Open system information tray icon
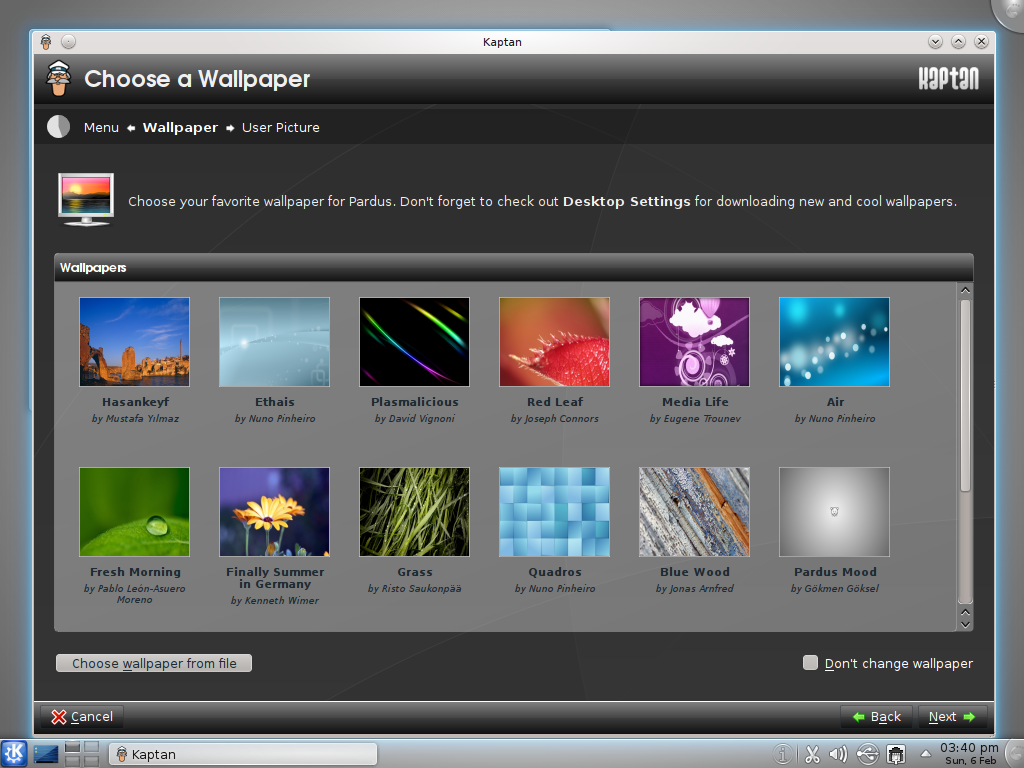 (x=782, y=754)
